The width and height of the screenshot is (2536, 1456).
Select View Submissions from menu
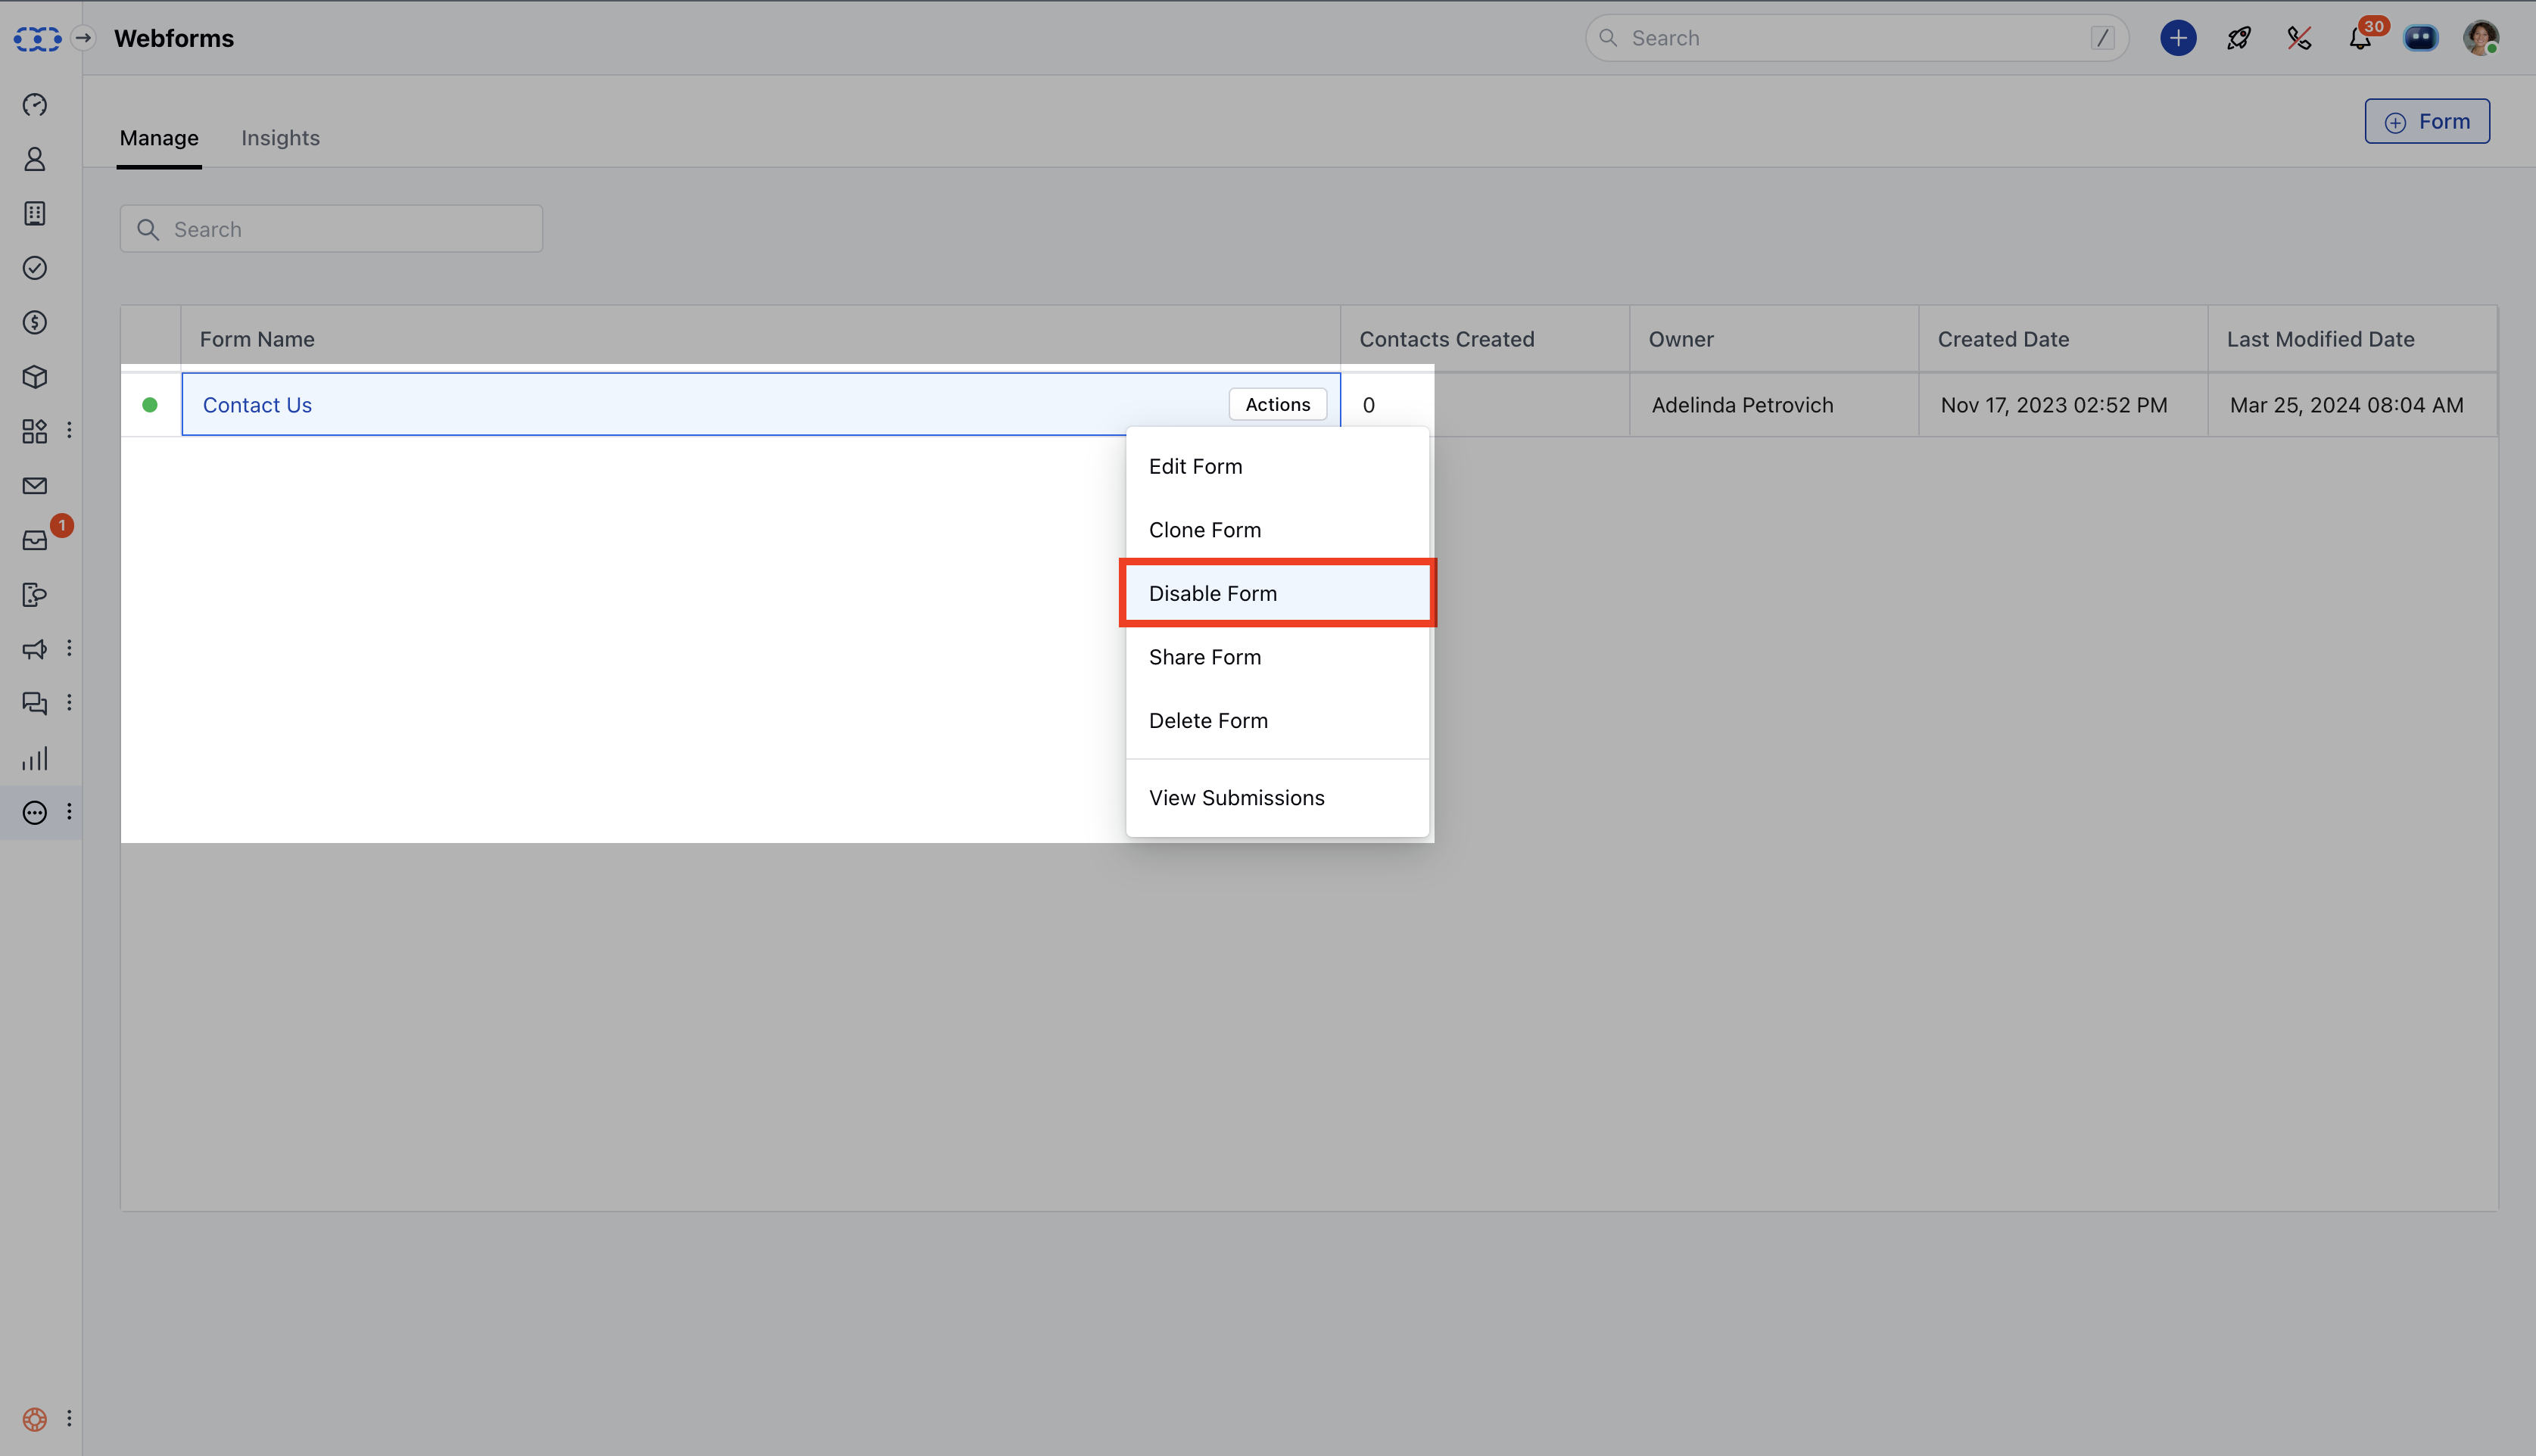1277,798
